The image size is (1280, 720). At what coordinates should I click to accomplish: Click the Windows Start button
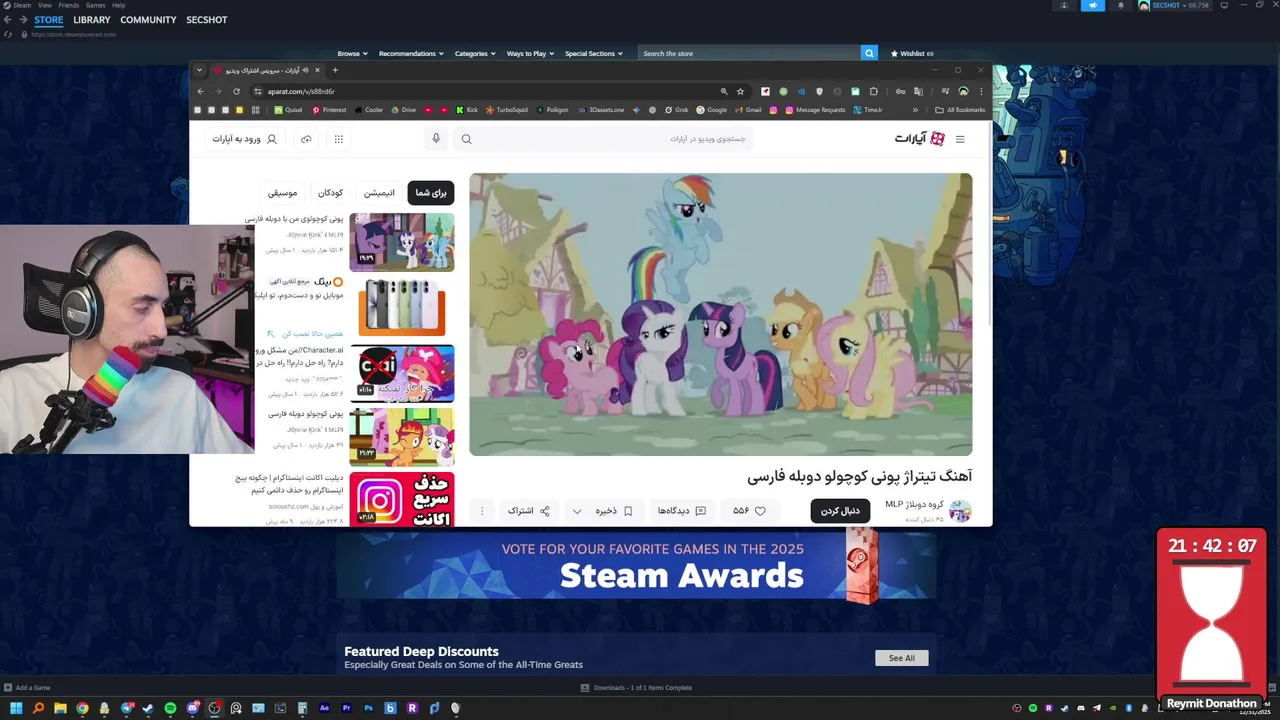pyautogui.click(x=16, y=708)
